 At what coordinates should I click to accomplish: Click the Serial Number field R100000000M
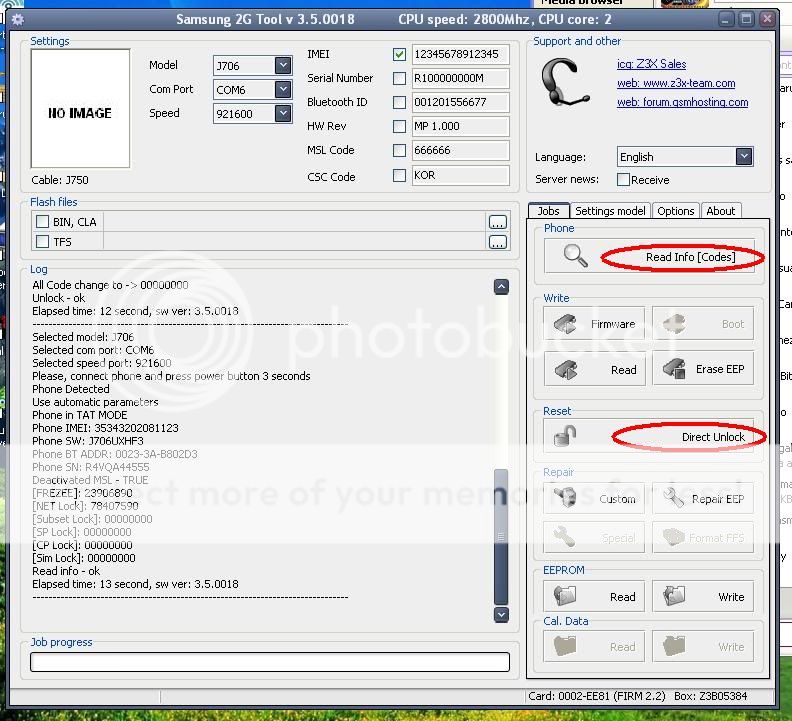(x=461, y=78)
